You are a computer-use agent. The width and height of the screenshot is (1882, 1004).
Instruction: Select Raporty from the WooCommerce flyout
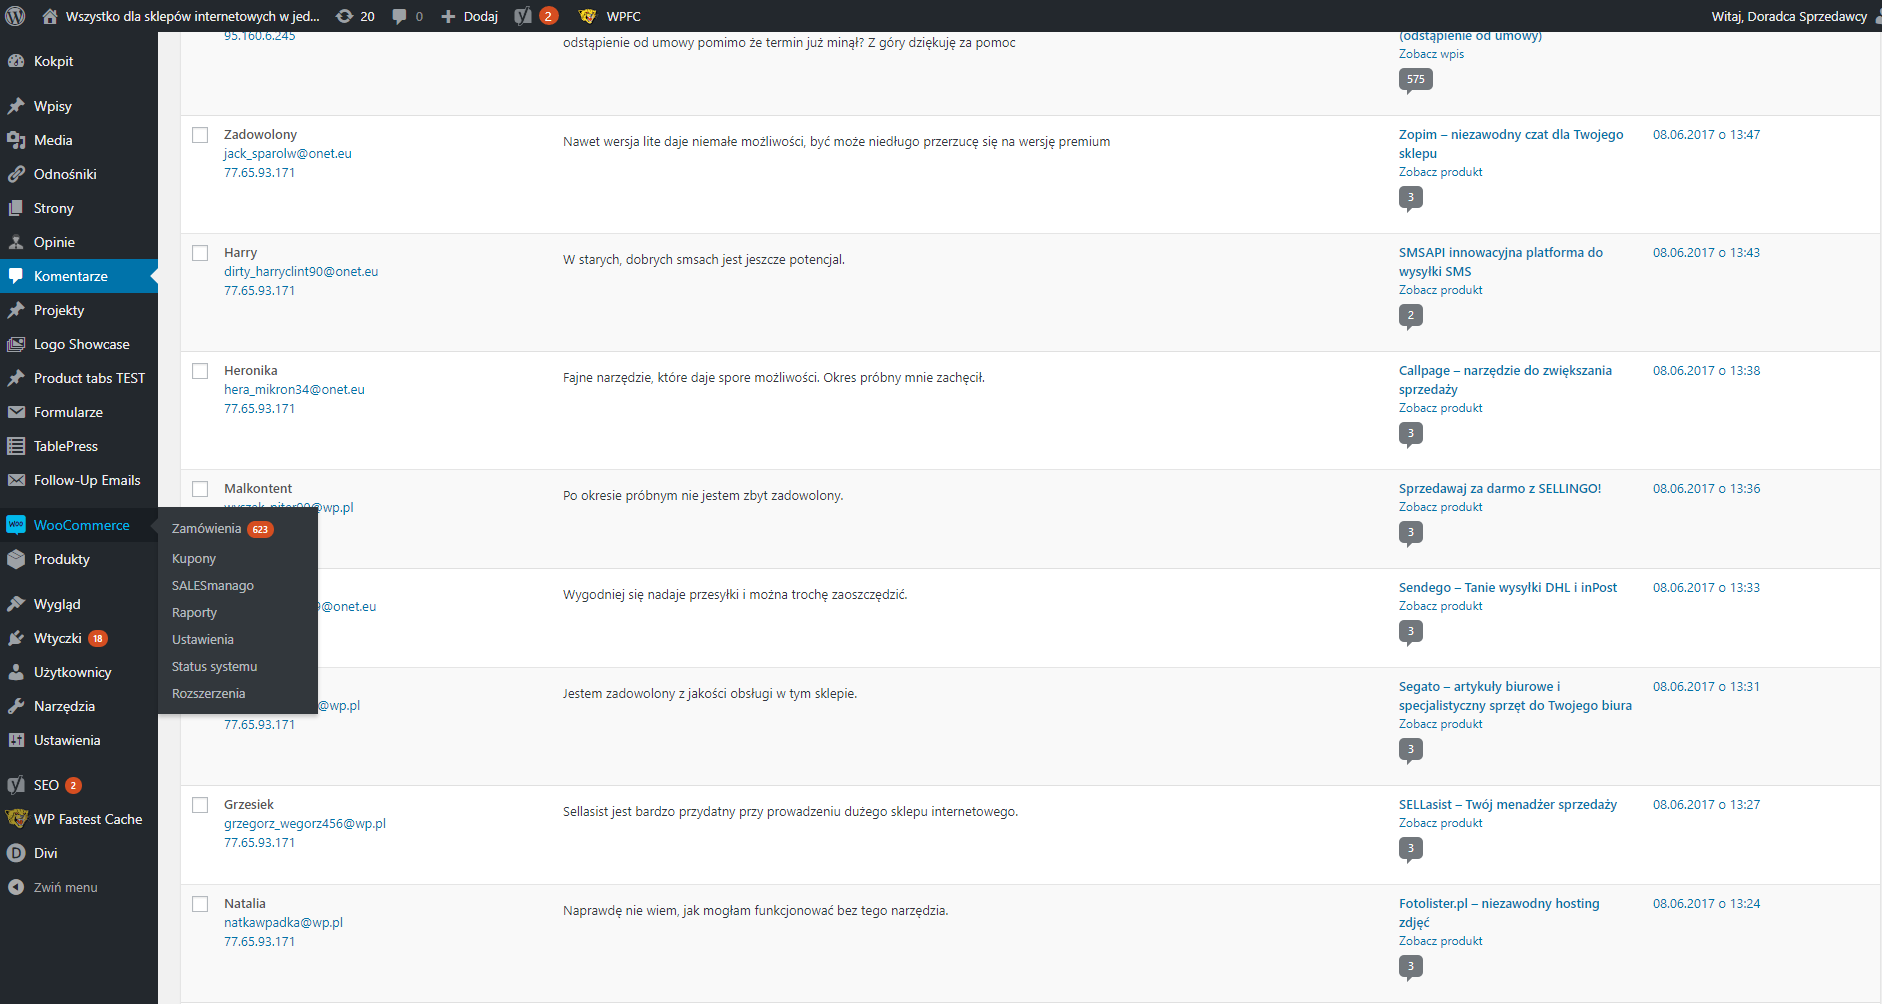pos(194,613)
